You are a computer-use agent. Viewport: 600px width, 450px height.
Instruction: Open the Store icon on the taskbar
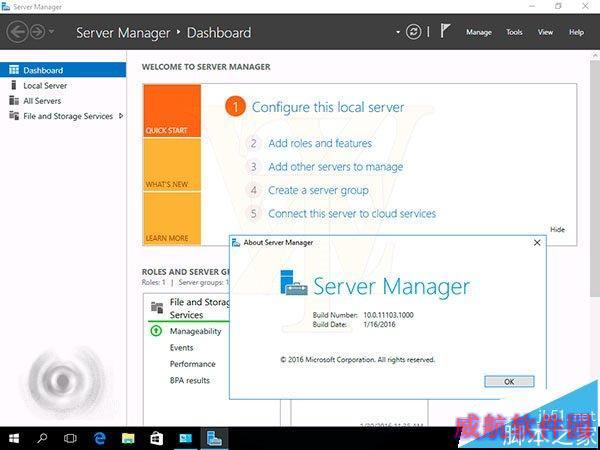(157, 439)
